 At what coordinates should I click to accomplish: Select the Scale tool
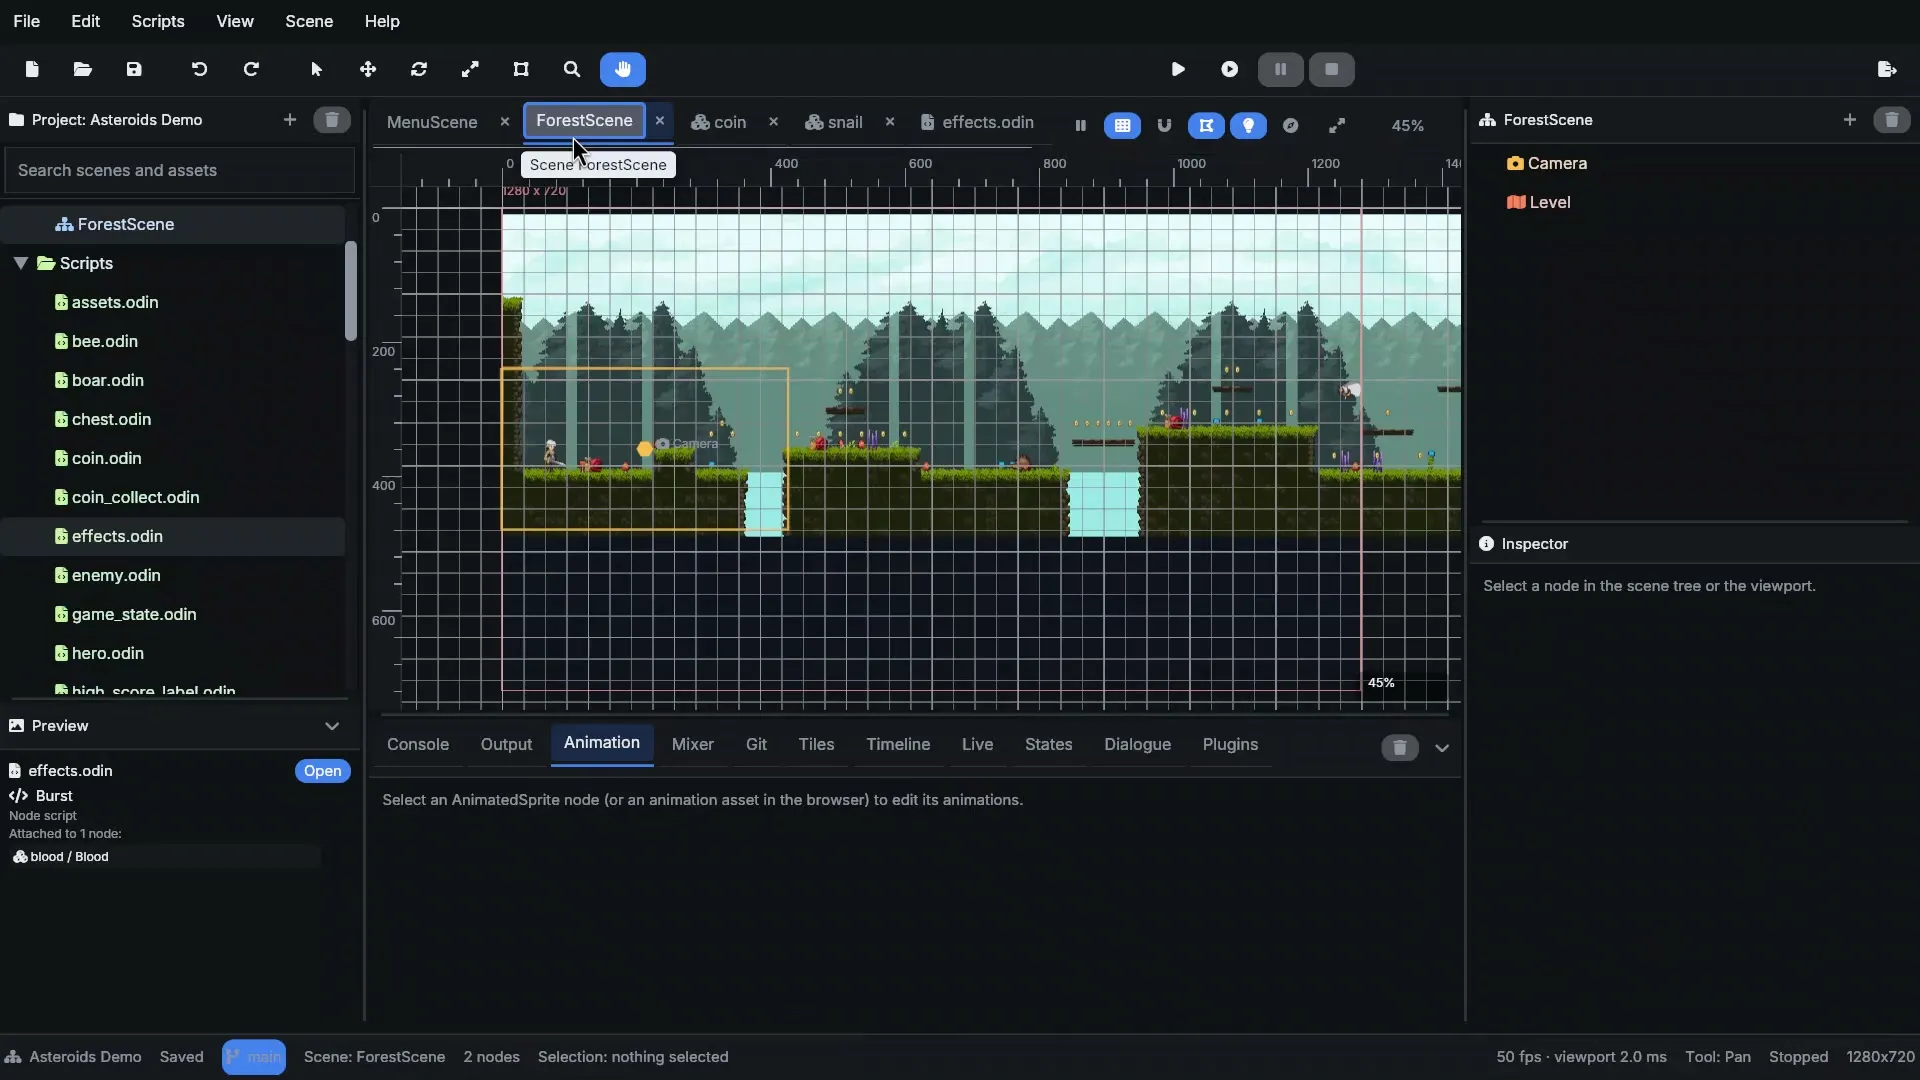click(470, 69)
